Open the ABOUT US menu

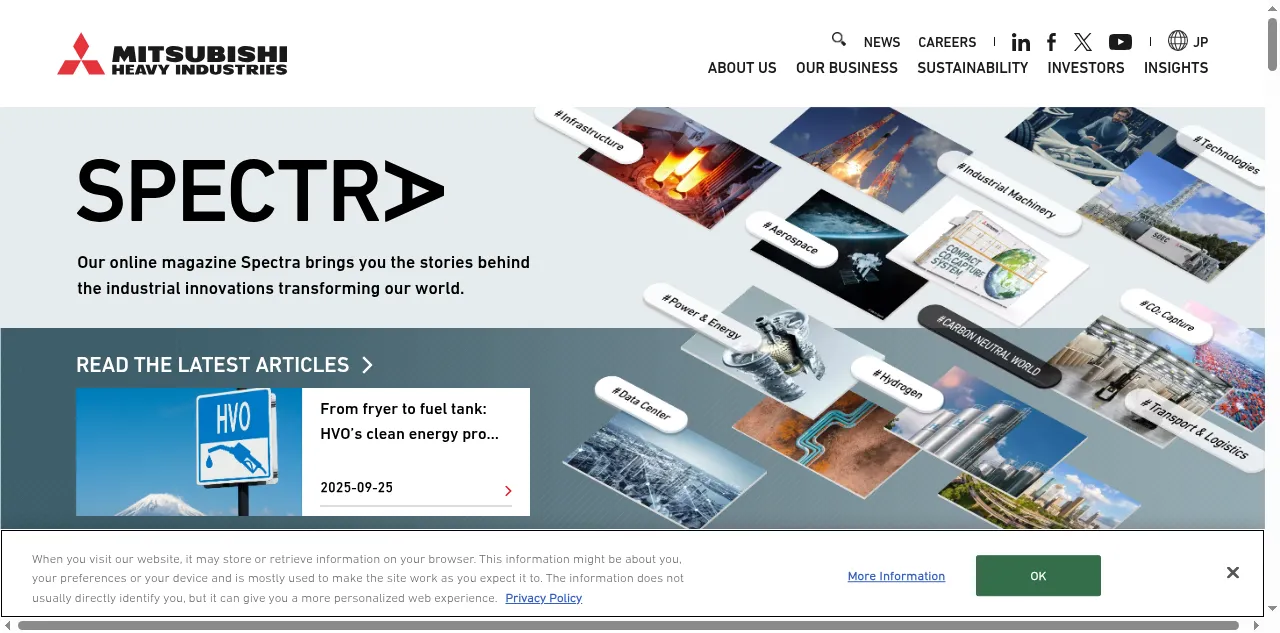coord(742,68)
